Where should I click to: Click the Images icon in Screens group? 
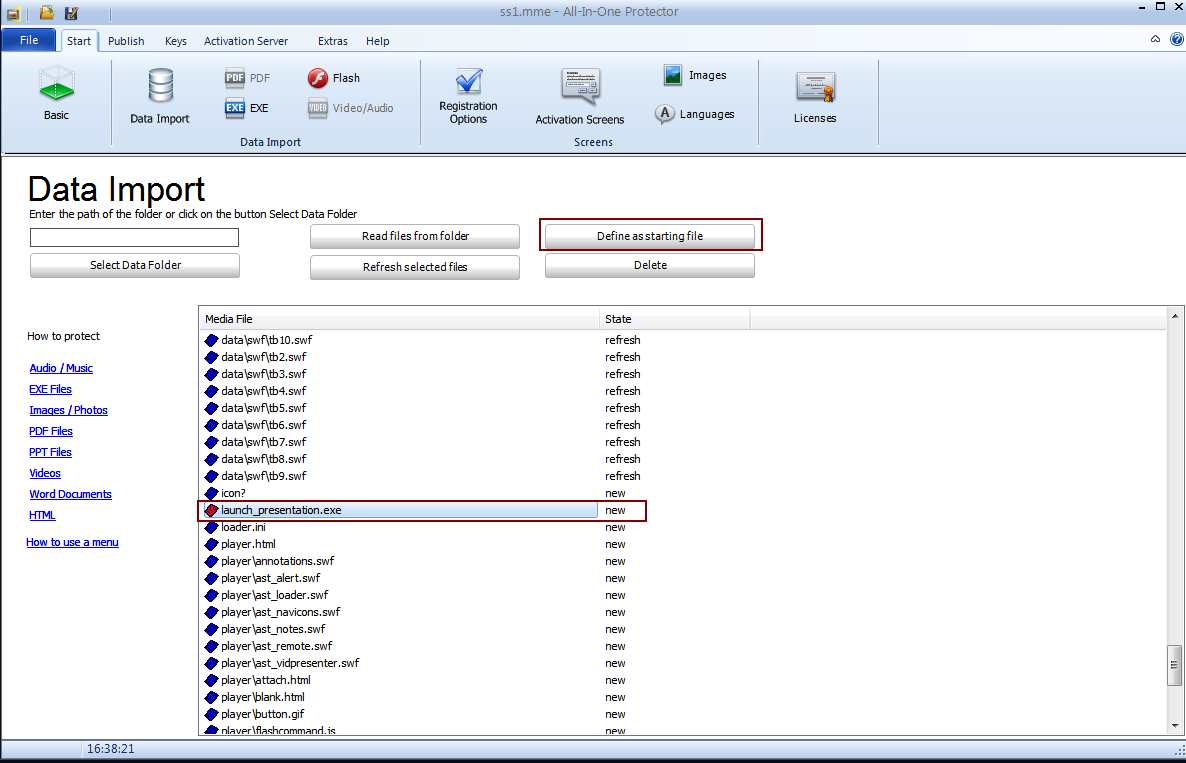click(675, 76)
